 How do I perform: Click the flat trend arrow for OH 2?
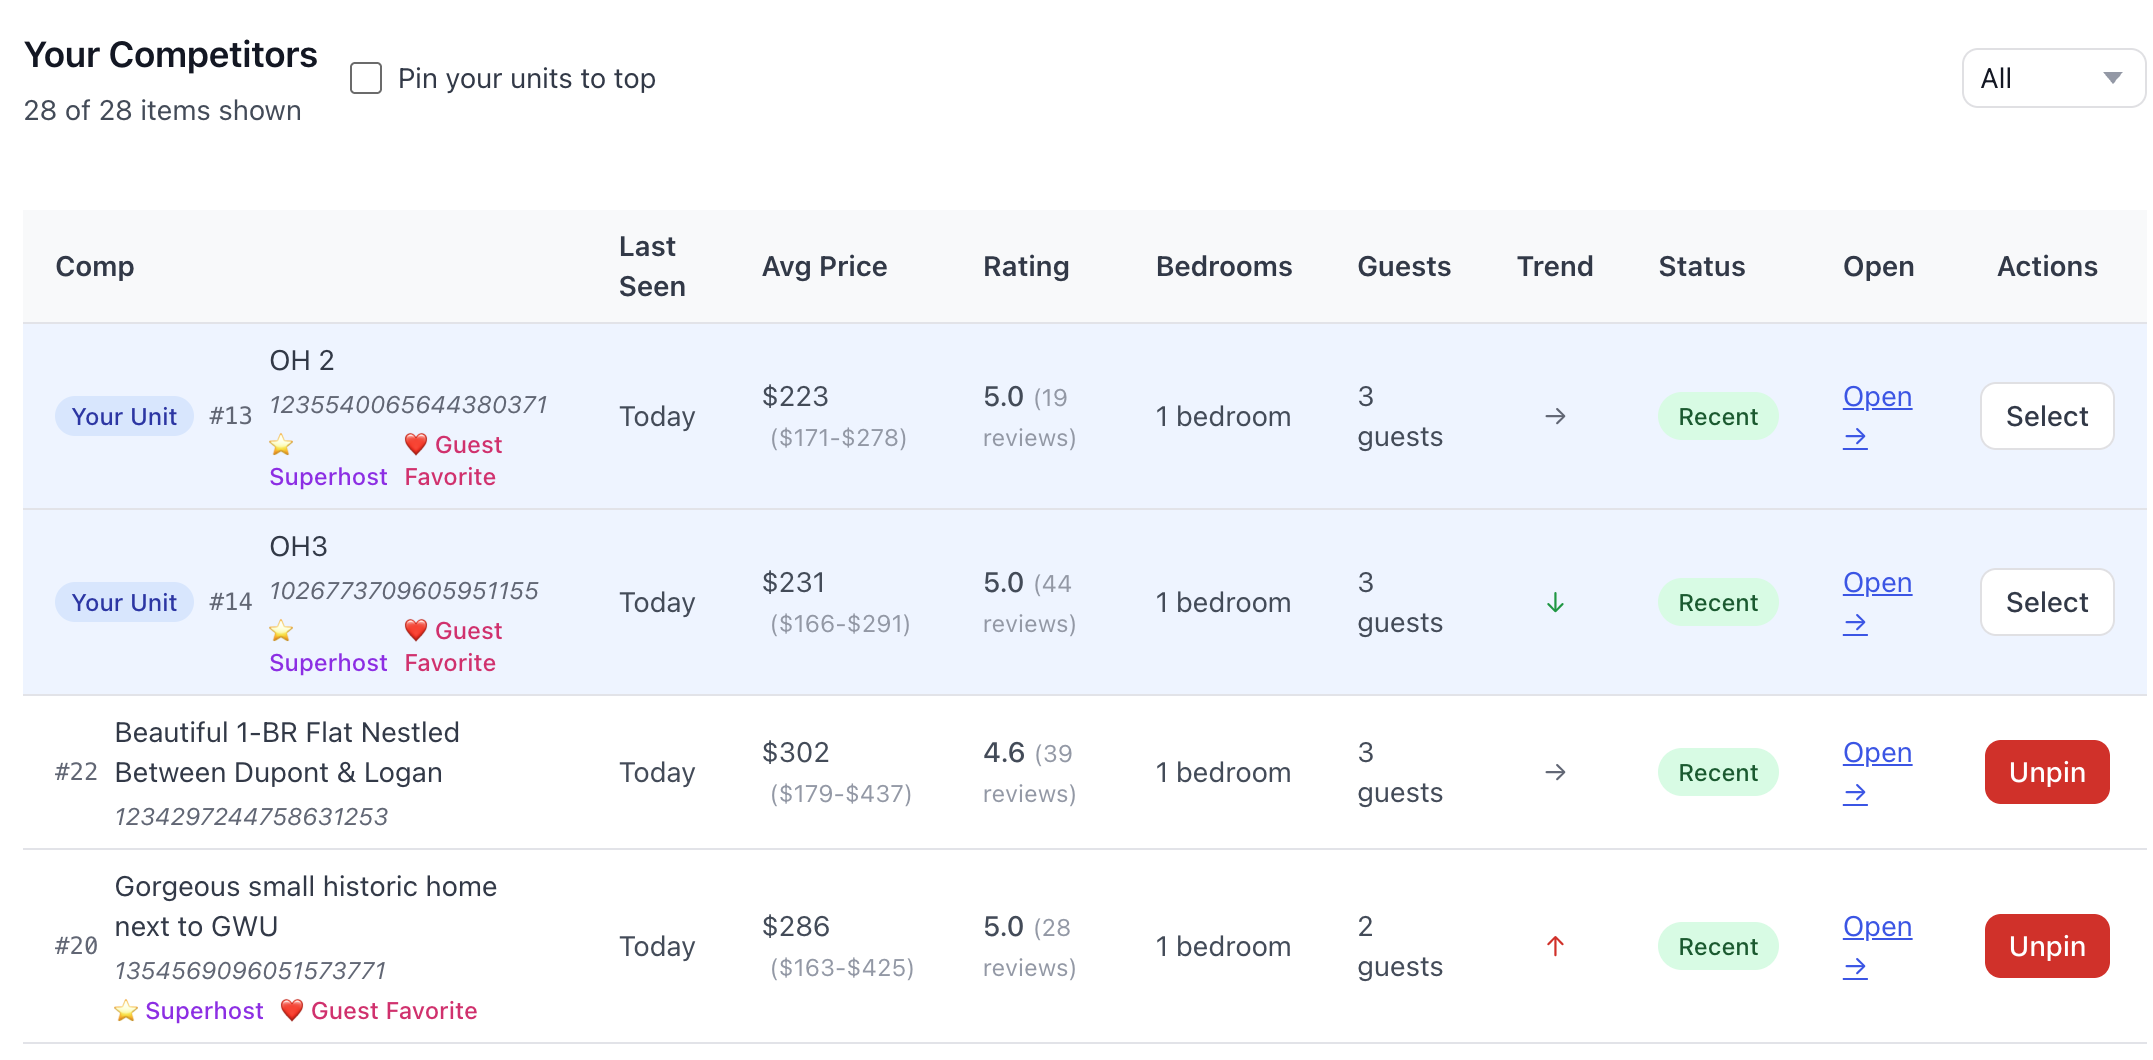click(1555, 416)
